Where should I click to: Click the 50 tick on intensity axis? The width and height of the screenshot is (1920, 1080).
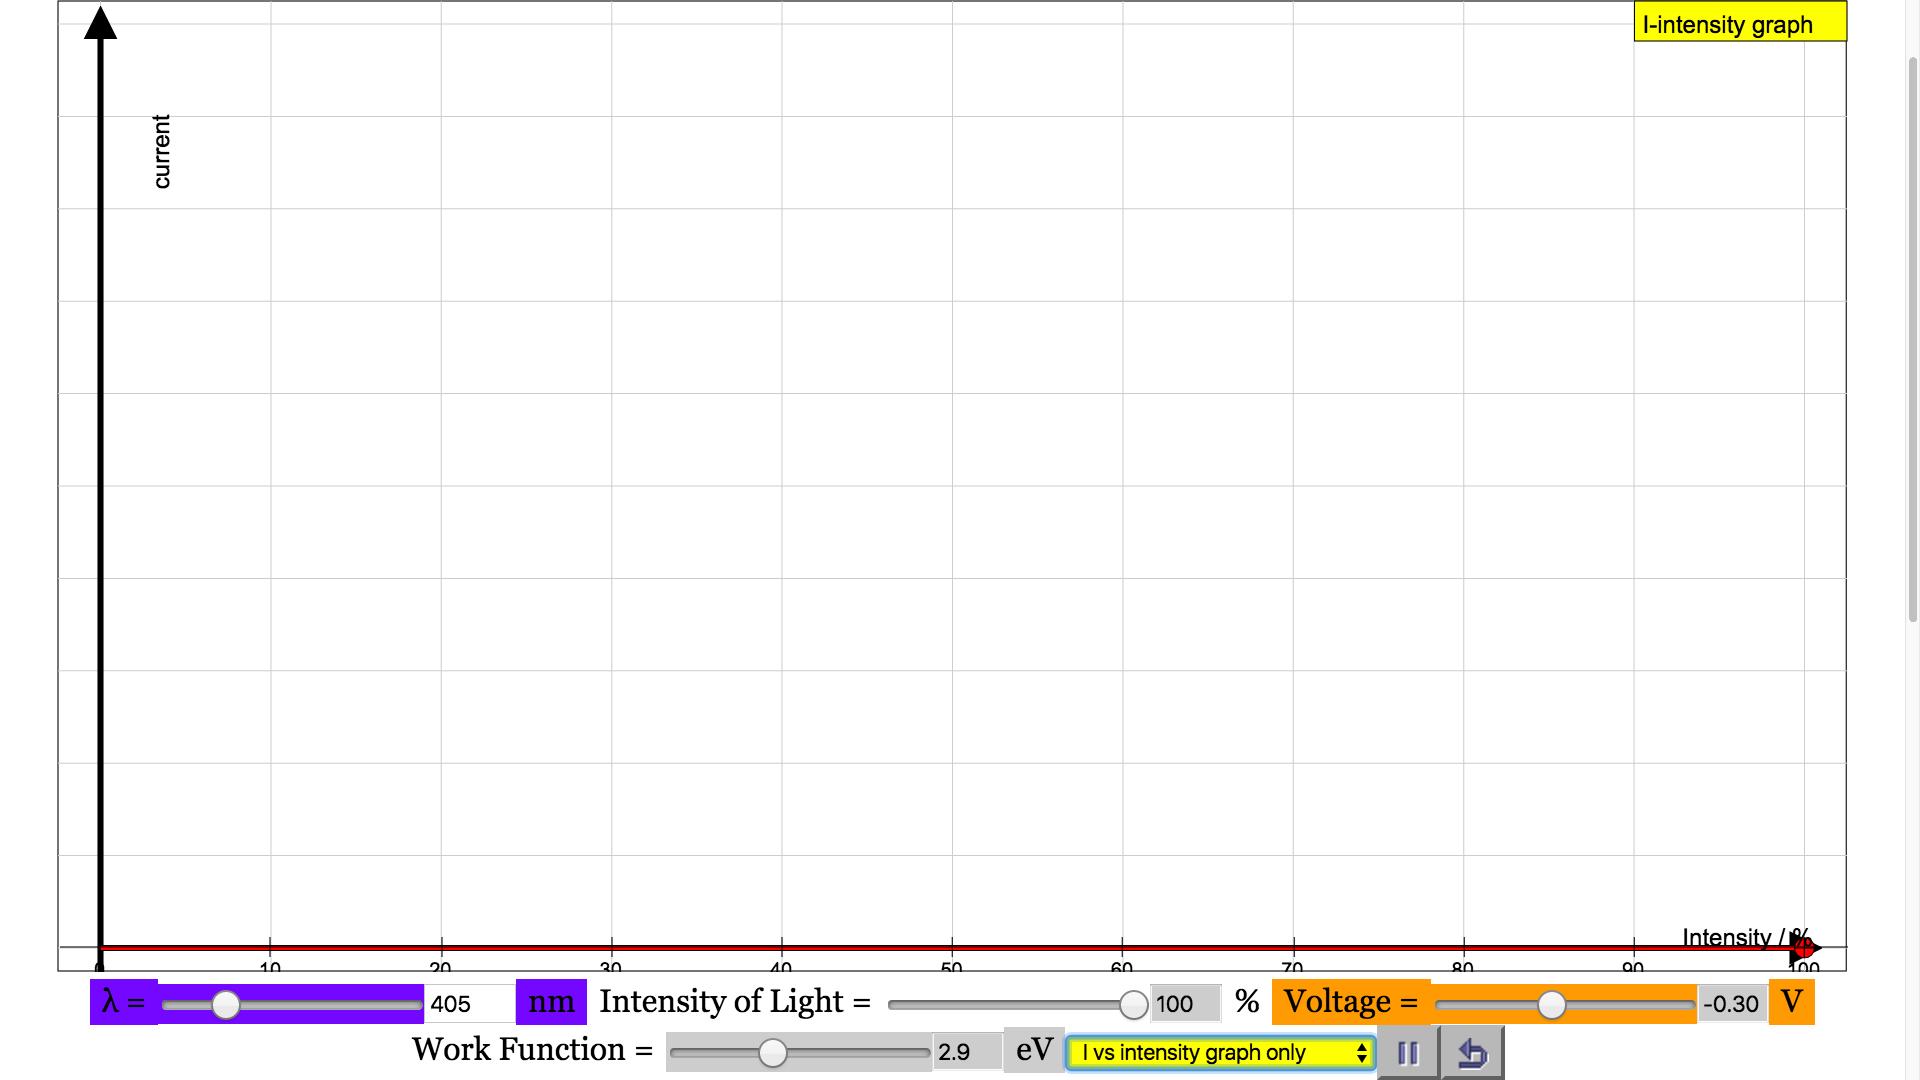(x=952, y=967)
